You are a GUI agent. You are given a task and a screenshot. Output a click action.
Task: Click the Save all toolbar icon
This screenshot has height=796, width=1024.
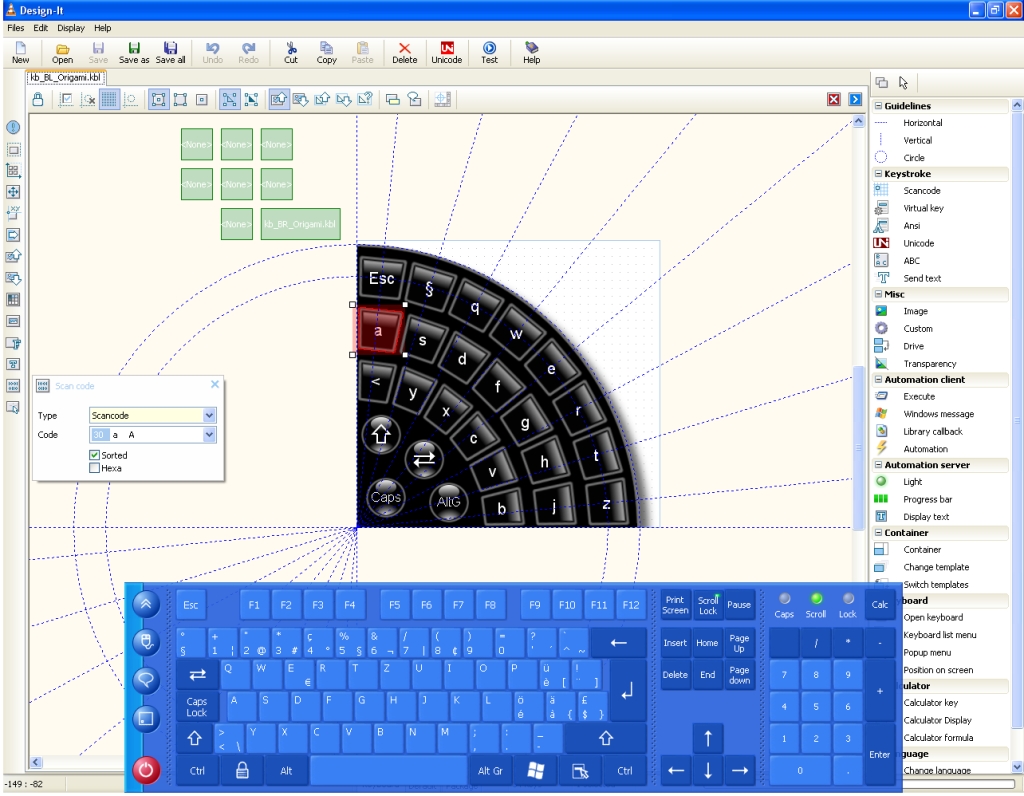170,52
